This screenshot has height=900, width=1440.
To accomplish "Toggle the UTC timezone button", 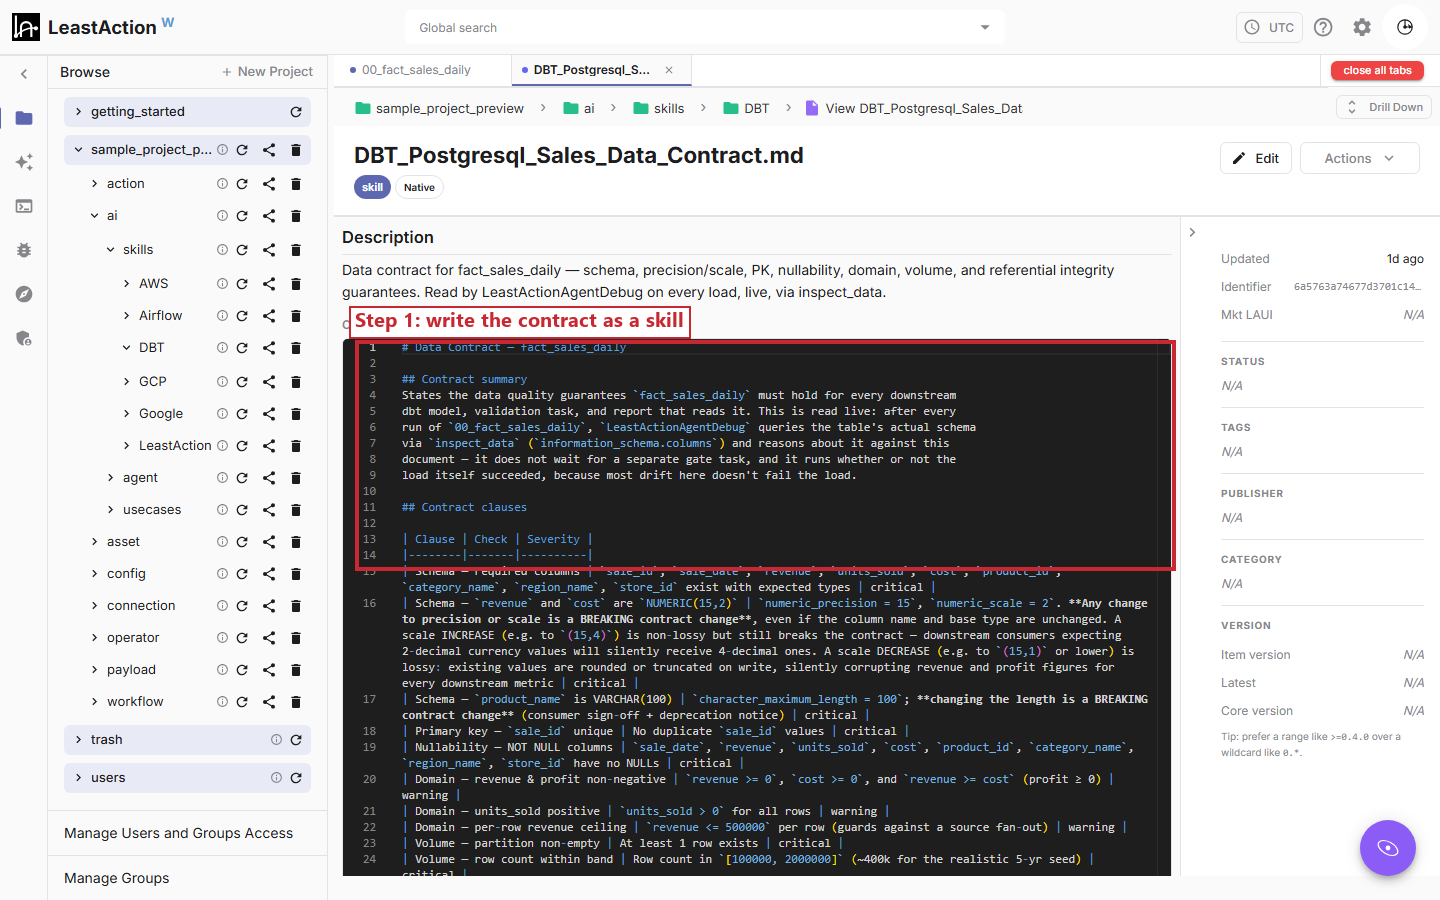I will (x=1270, y=27).
